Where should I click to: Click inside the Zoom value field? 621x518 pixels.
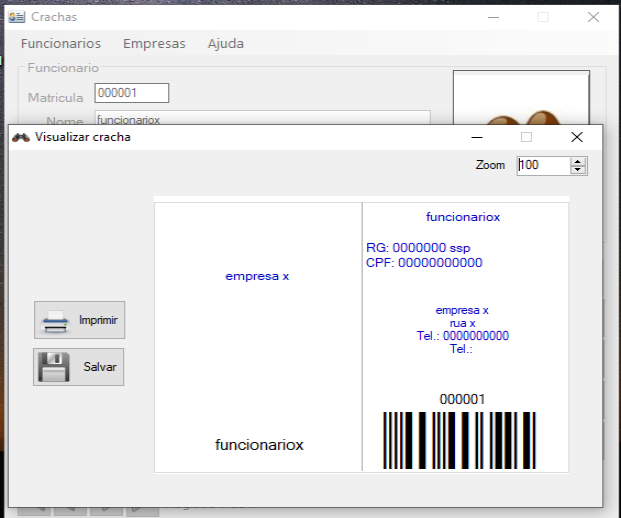pos(541,165)
